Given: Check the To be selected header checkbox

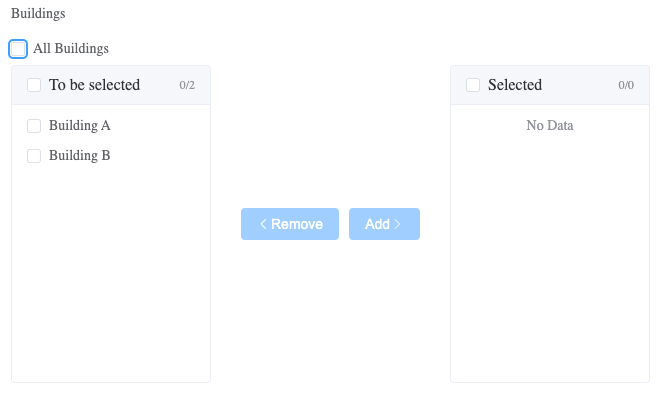Looking at the screenshot, I should click(x=34, y=85).
